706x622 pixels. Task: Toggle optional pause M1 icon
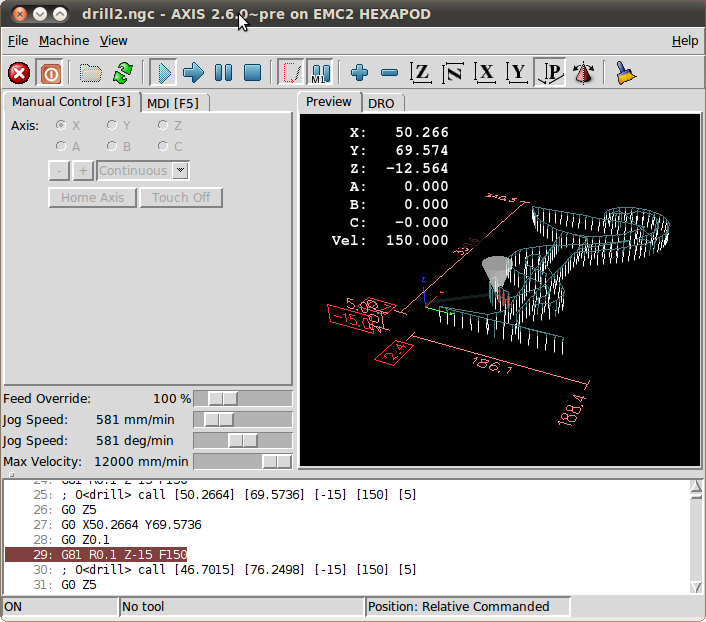coord(320,73)
